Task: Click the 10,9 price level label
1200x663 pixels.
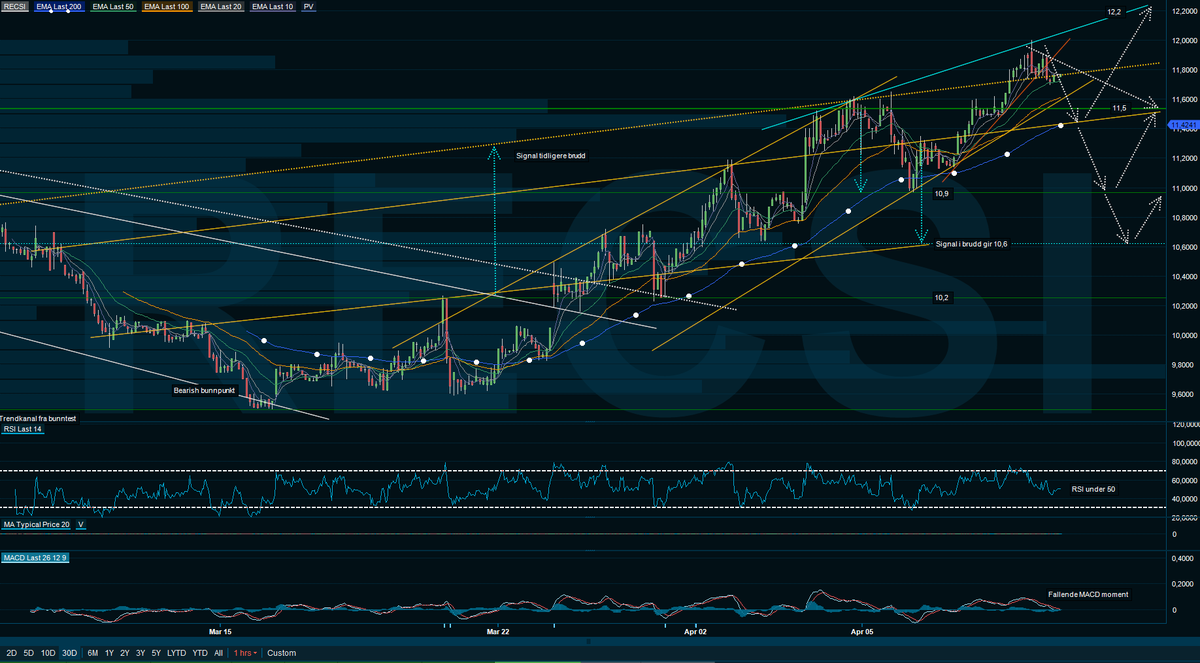Action: [x=941, y=193]
